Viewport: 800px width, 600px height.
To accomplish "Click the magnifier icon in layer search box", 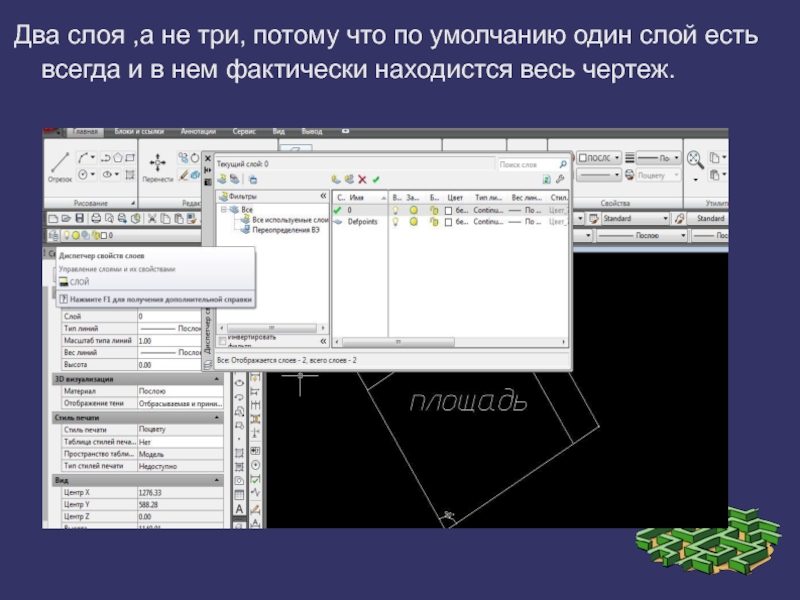I will (563, 164).
